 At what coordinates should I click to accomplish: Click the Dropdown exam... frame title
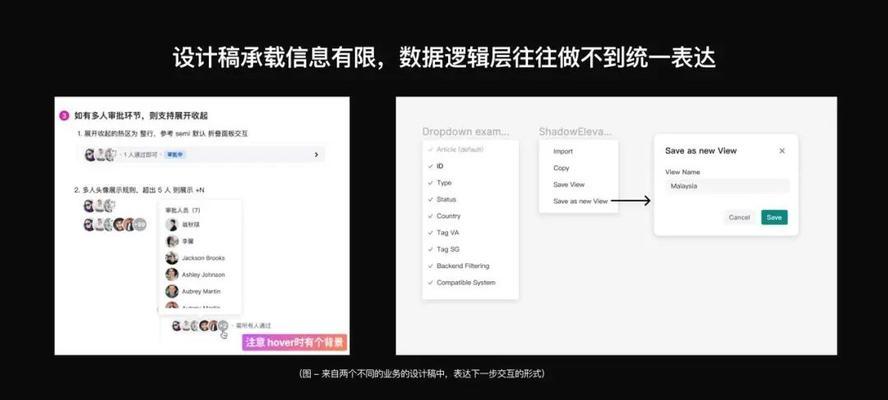pyautogui.click(x=466, y=131)
